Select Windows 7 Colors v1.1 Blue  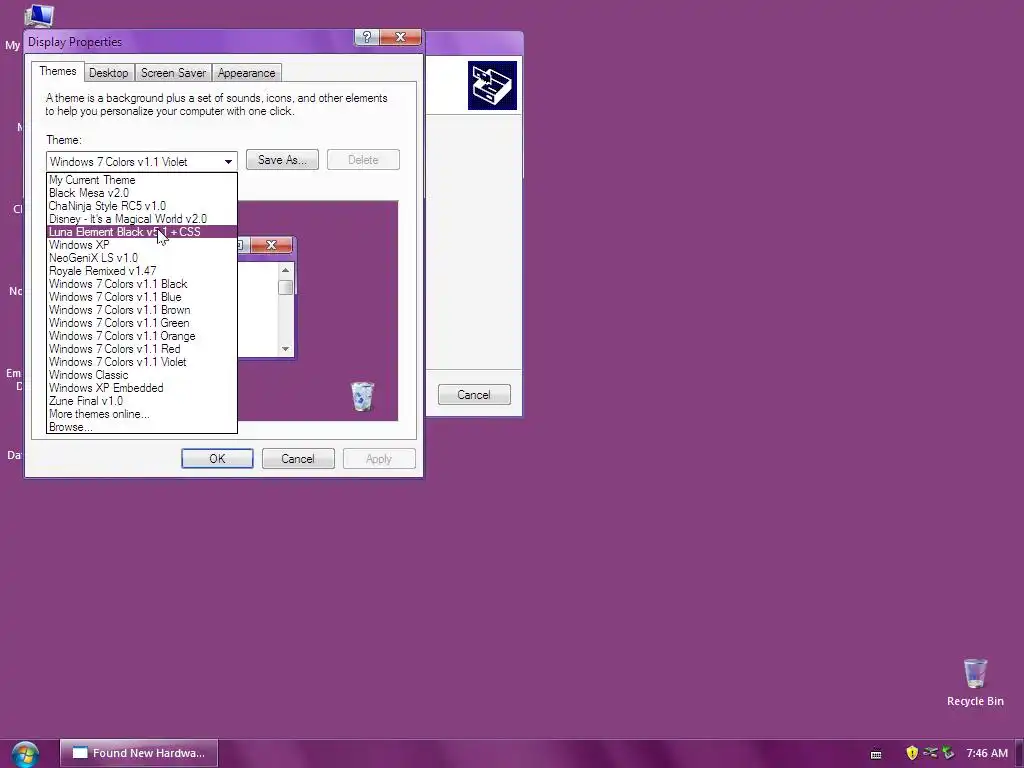[142, 297]
